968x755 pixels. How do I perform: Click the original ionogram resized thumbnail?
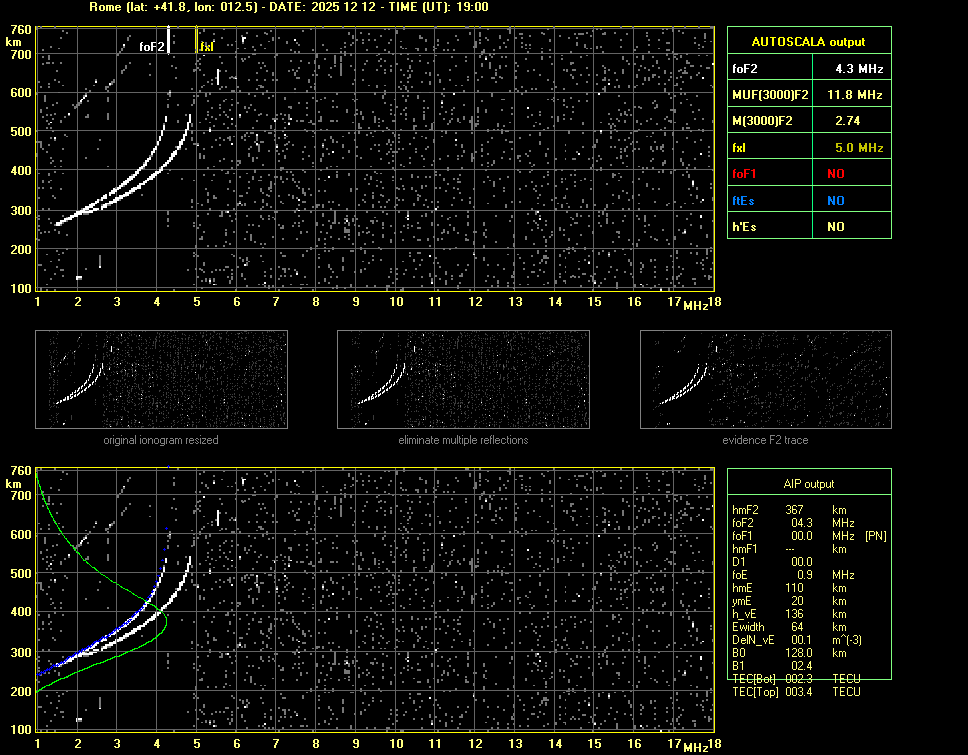[x=161, y=379]
